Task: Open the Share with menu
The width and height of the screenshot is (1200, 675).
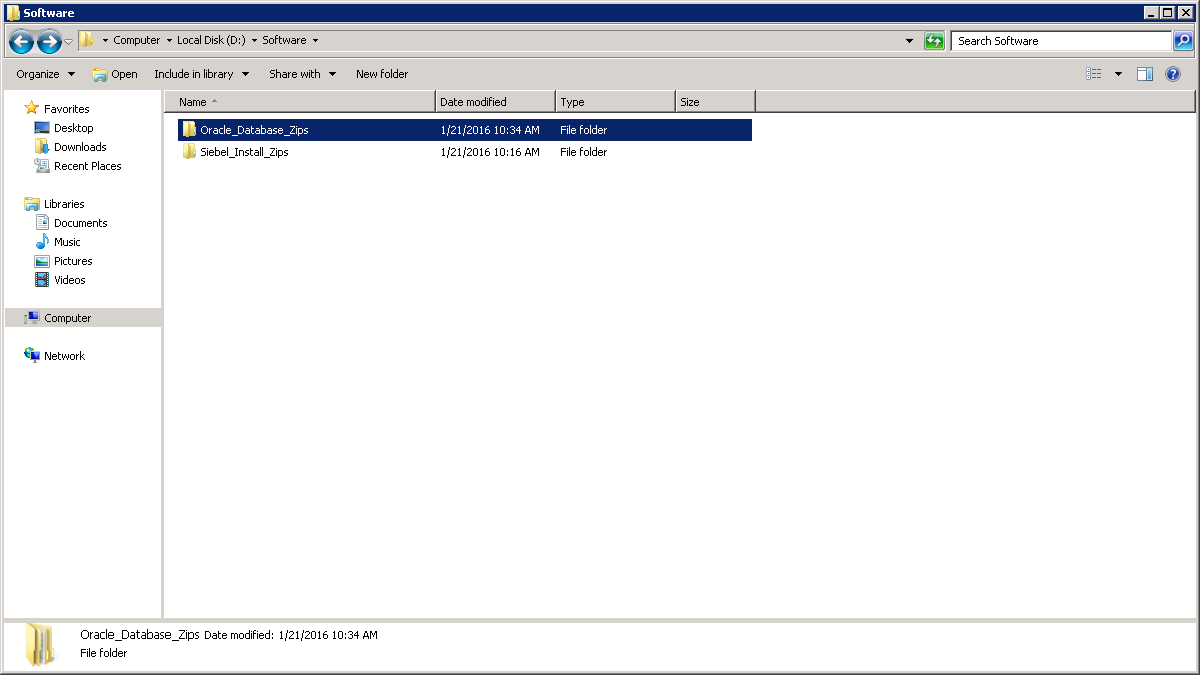Action: 302,74
